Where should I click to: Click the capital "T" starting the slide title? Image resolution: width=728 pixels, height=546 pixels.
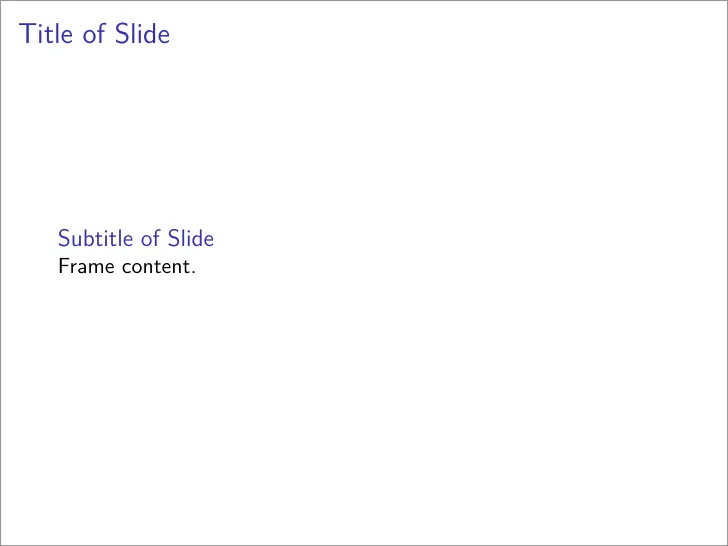coord(26,34)
